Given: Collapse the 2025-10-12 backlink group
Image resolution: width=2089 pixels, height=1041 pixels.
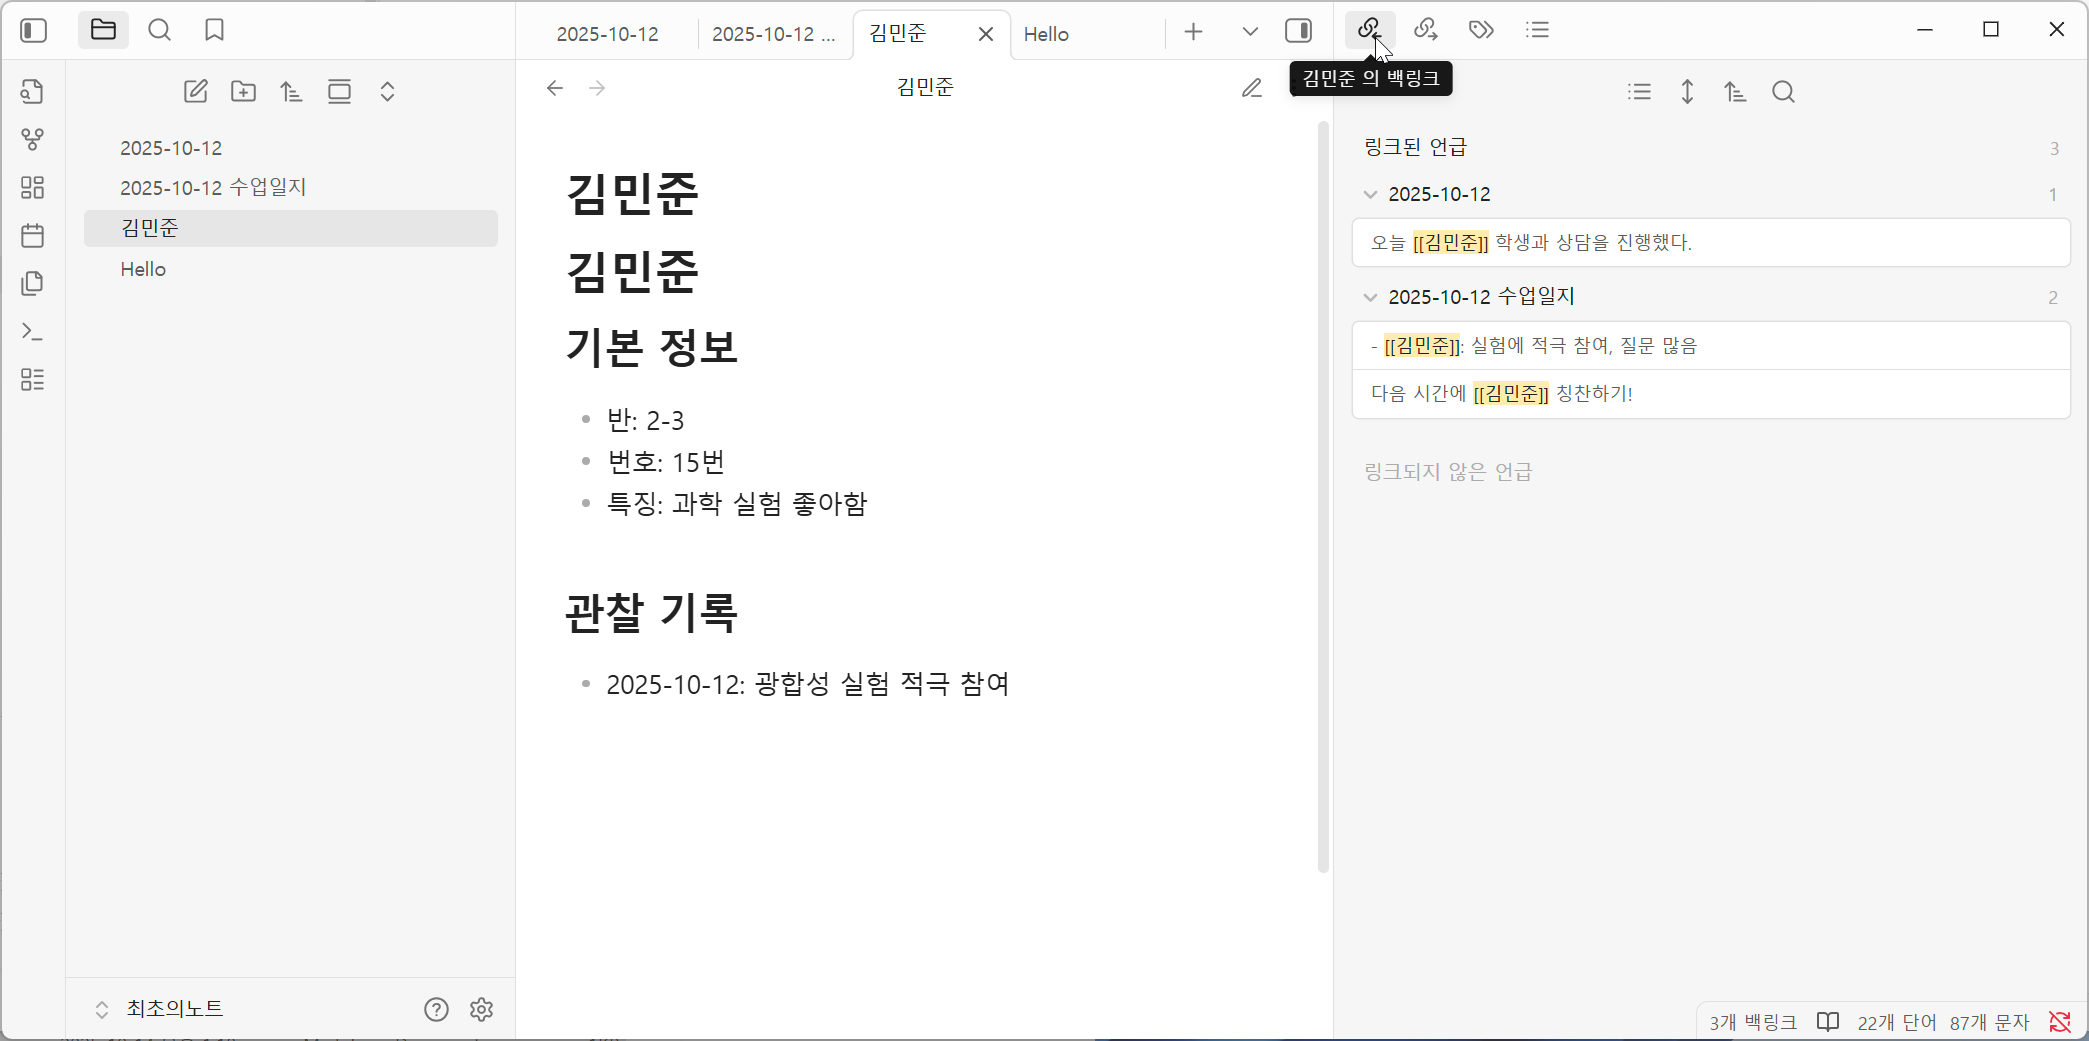Looking at the screenshot, I should (x=1369, y=194).
